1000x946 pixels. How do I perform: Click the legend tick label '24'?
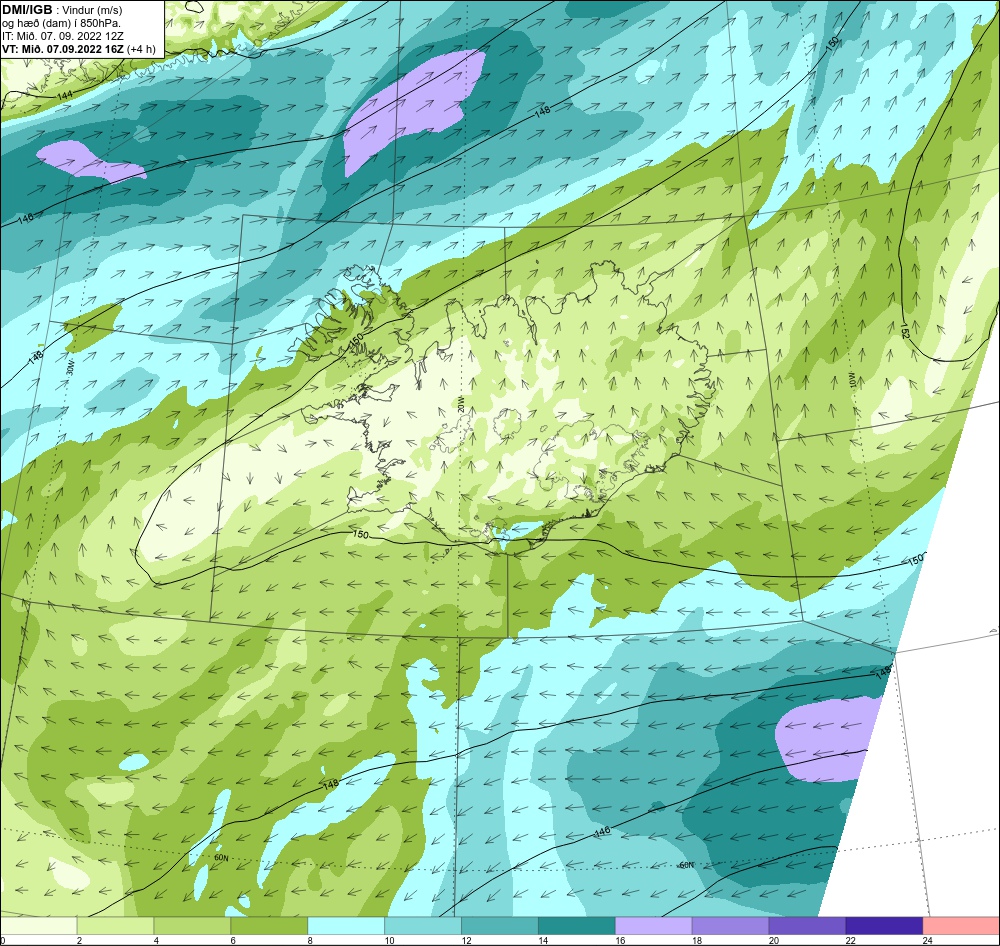coord(928,940)
